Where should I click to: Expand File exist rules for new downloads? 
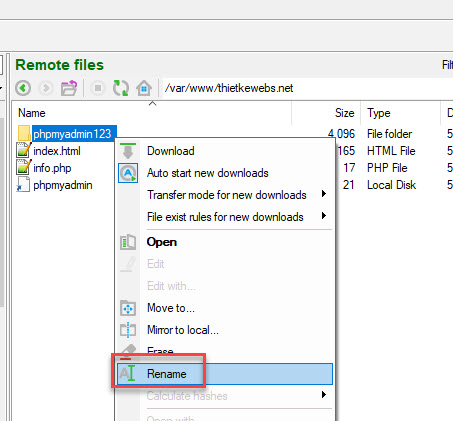tap(225, 217)
